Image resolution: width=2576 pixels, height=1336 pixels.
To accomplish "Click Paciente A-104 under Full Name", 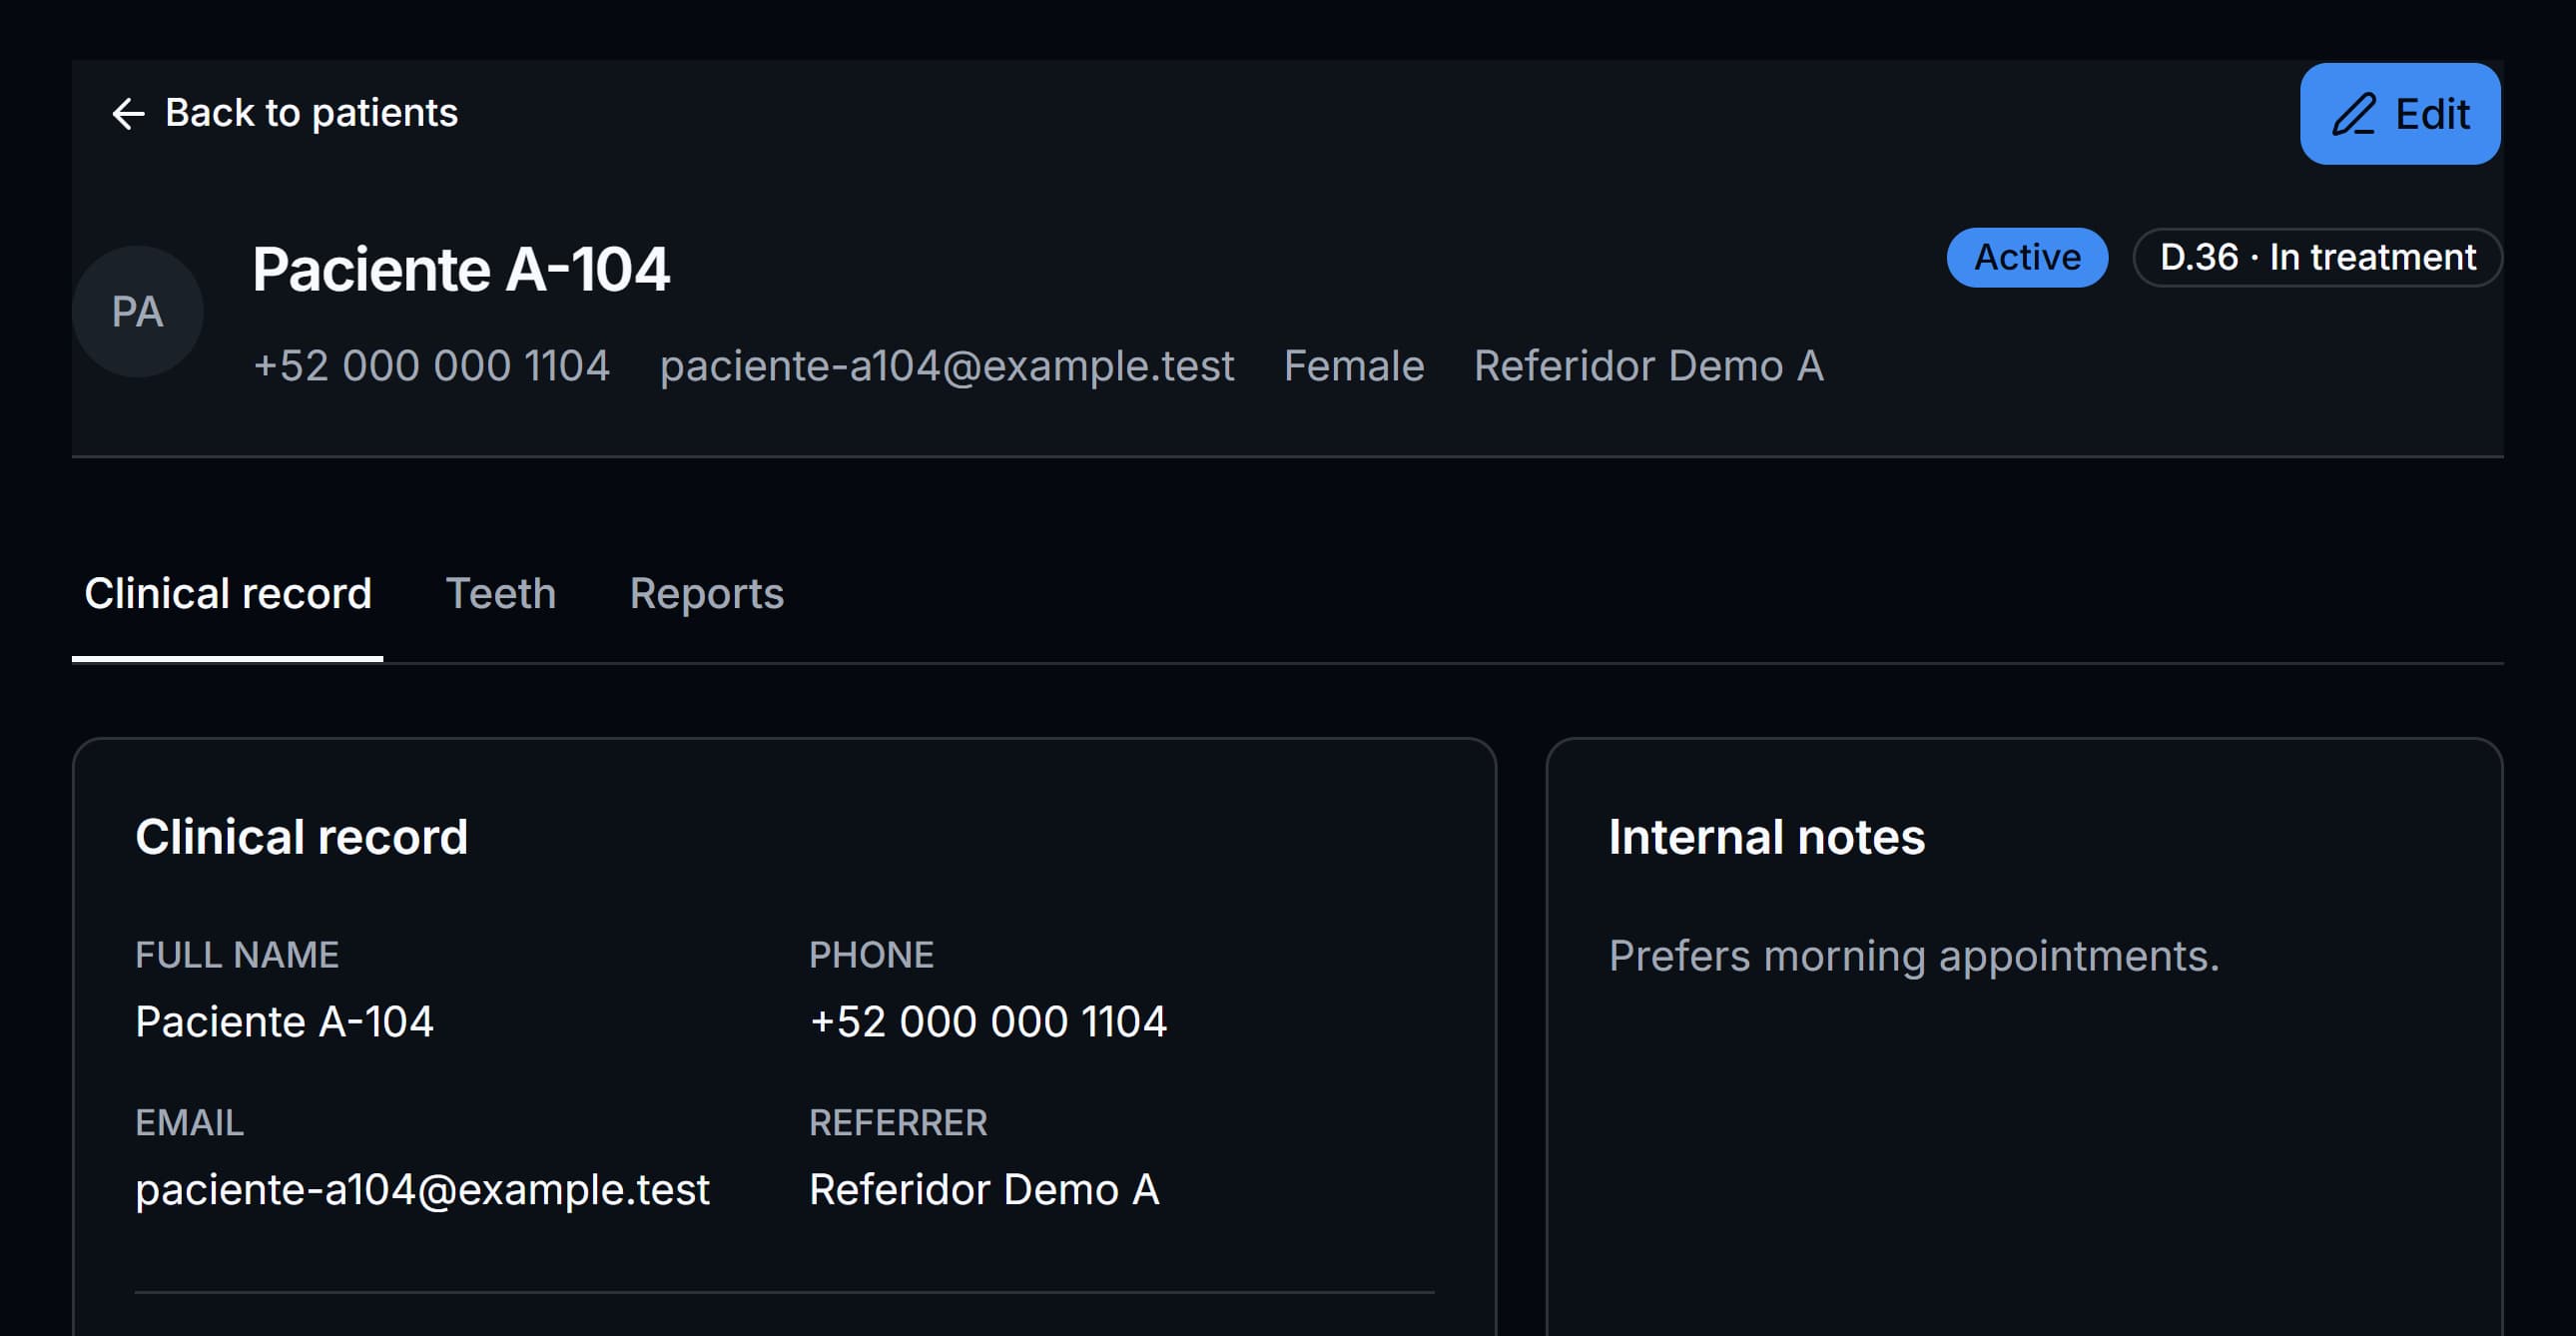I will pos(284,1022).
